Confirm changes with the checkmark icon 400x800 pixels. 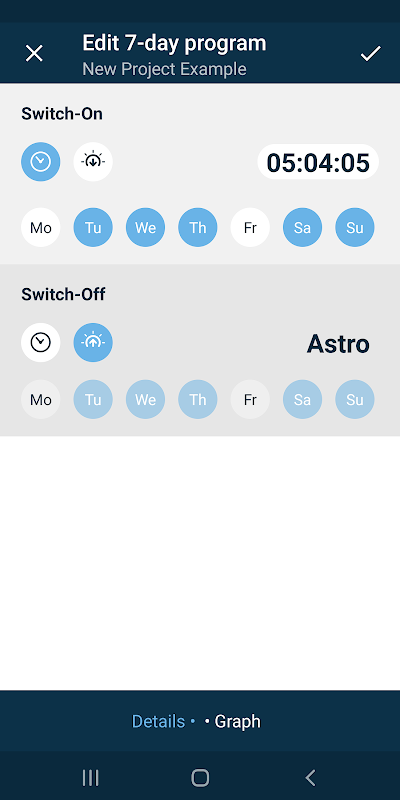370,53
